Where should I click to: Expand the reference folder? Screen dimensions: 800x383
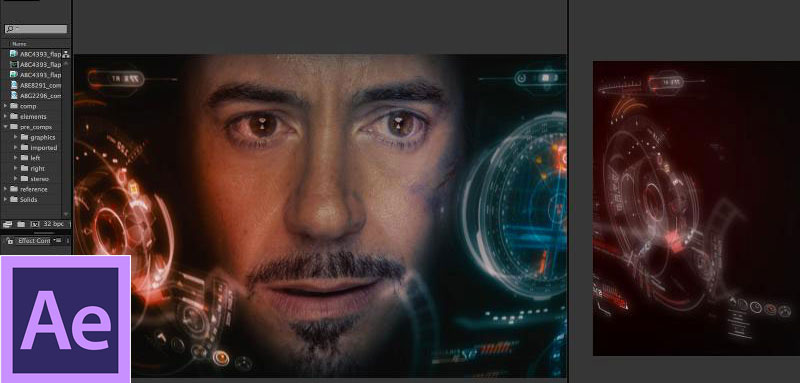(x=6, y=189)
